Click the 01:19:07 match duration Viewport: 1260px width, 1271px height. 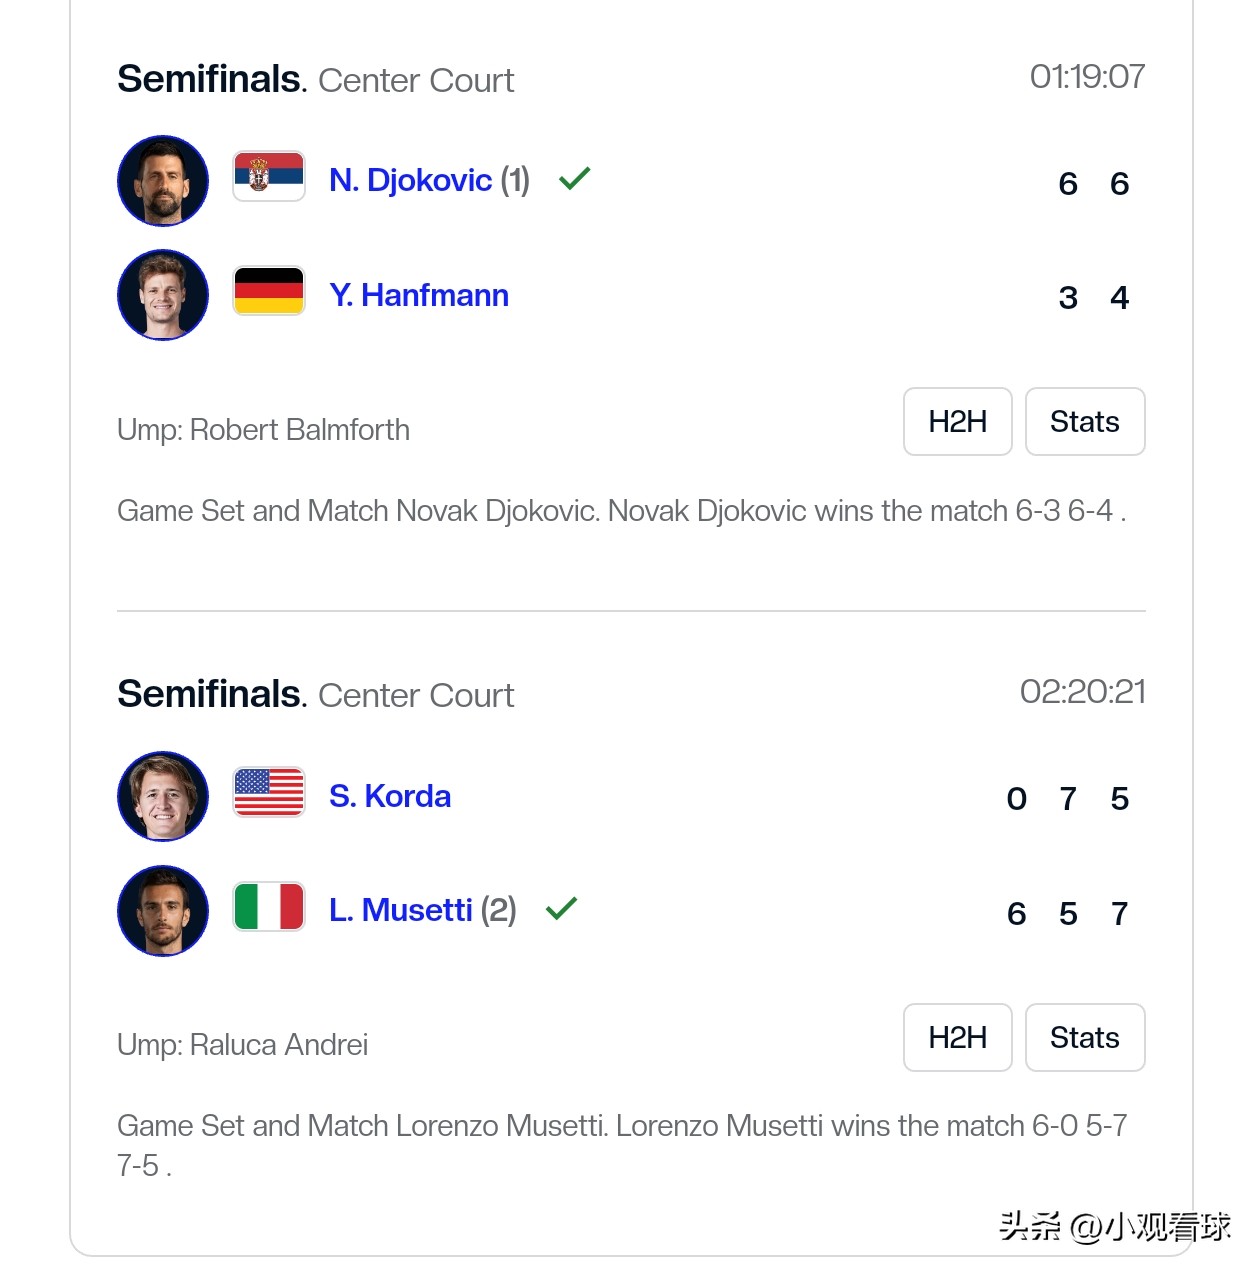point(1087,77)
